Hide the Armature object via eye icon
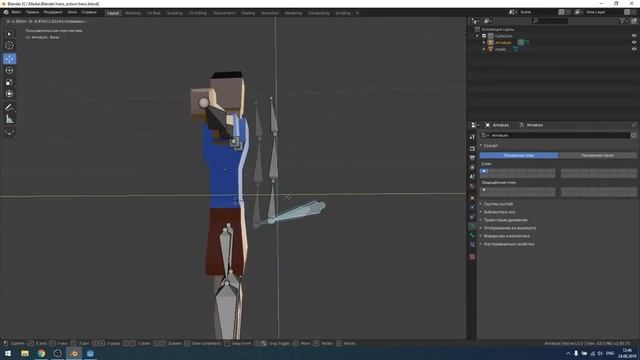 [634, 42]
